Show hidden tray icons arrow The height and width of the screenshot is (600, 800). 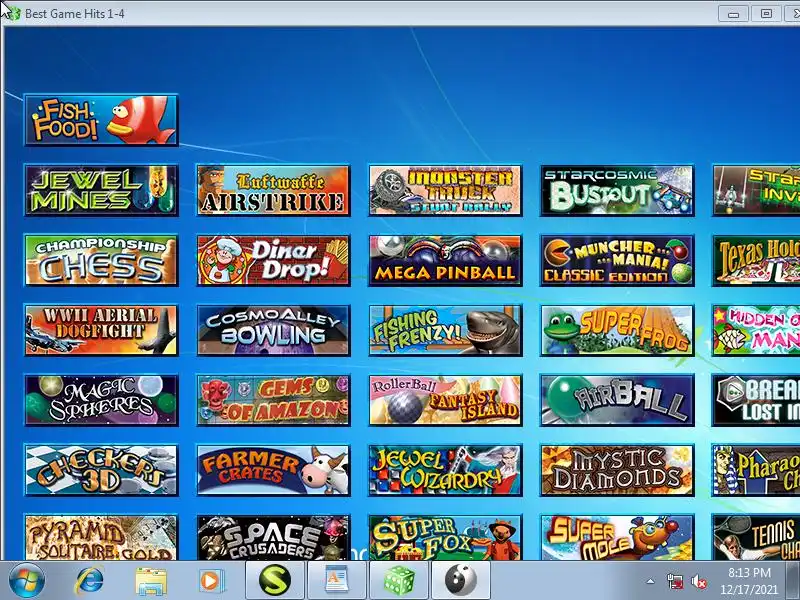651,581
